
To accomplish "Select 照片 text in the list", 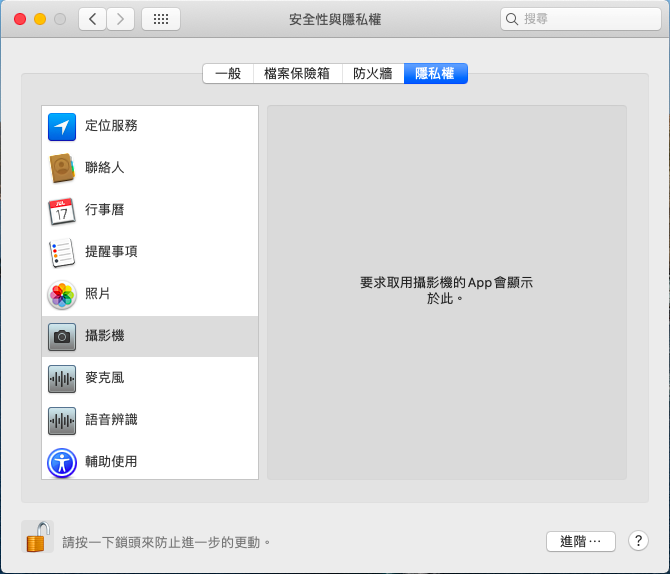I will click(x=98, y=293).
